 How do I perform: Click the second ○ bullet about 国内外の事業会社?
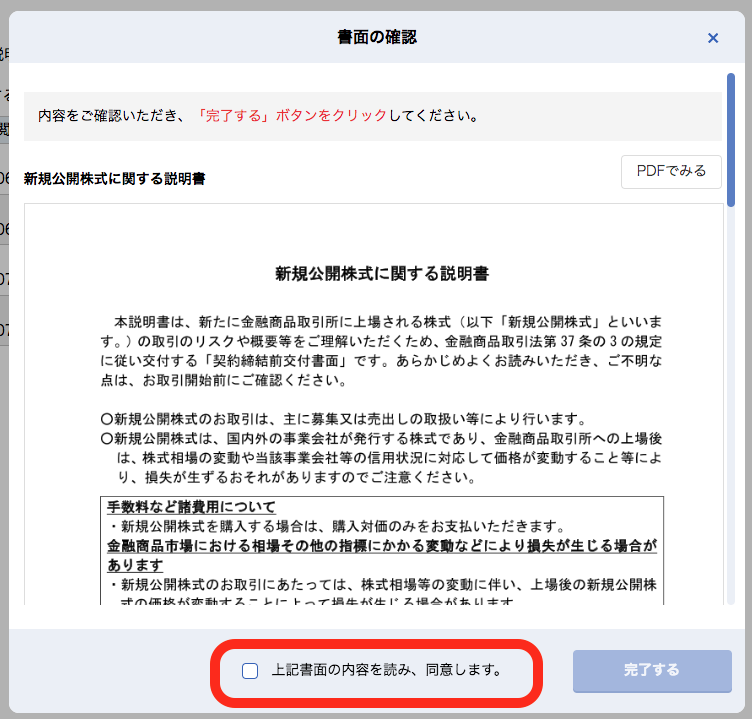tap(381, 439)
